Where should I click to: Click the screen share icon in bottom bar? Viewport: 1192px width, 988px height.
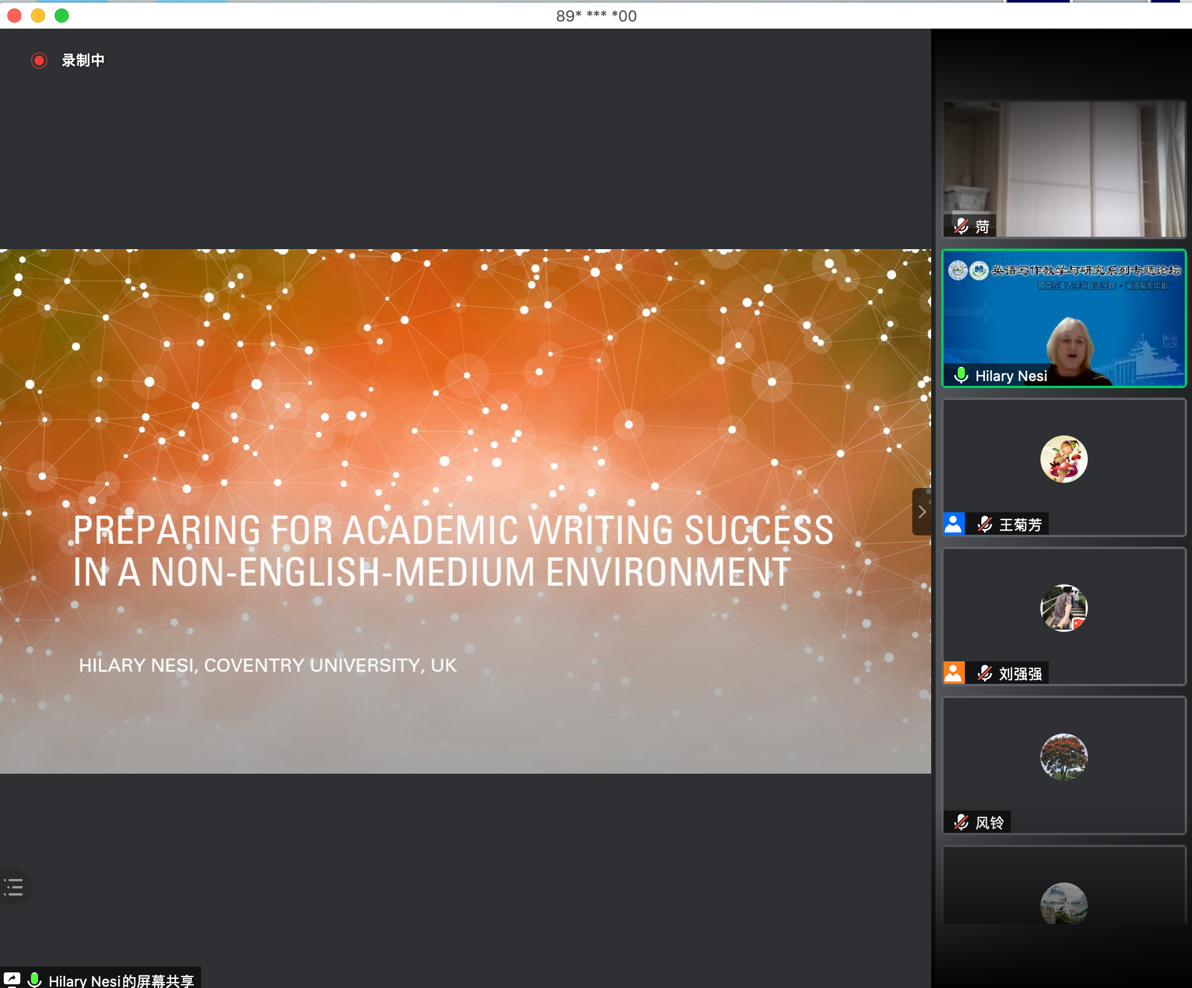click(12, 979)
